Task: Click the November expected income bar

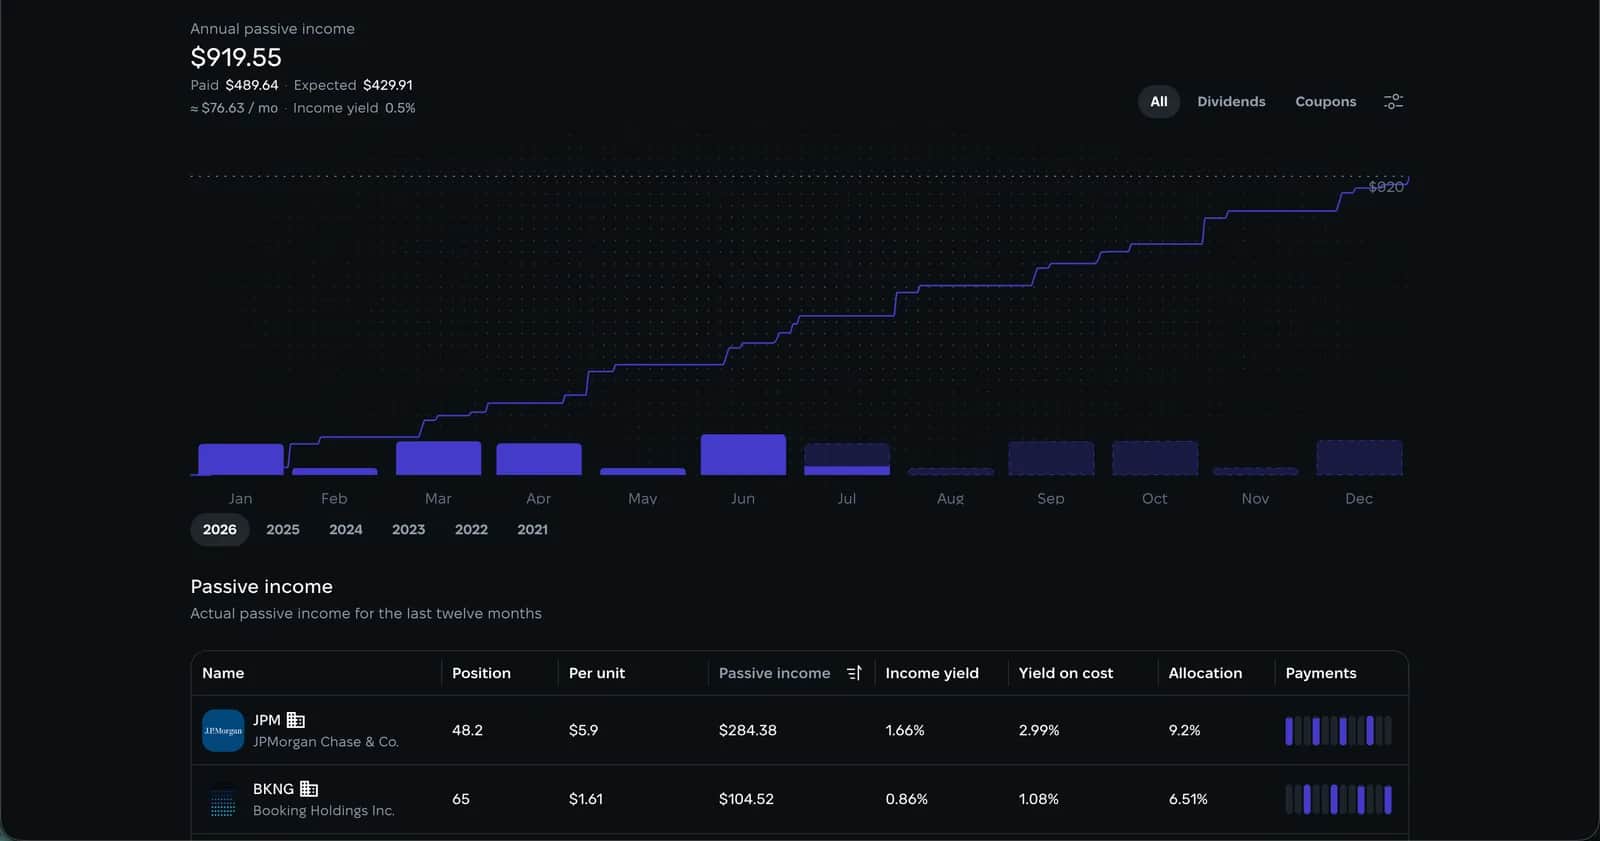Action: pos(1255,471)
